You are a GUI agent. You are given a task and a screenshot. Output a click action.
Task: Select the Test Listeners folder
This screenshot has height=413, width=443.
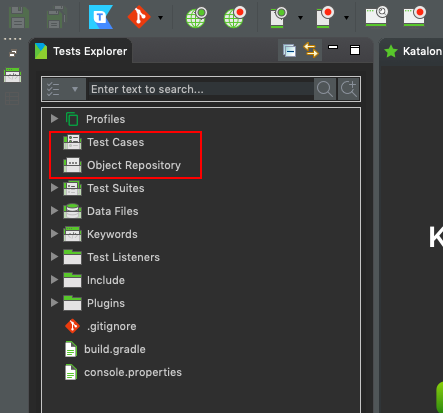[123, 257]
